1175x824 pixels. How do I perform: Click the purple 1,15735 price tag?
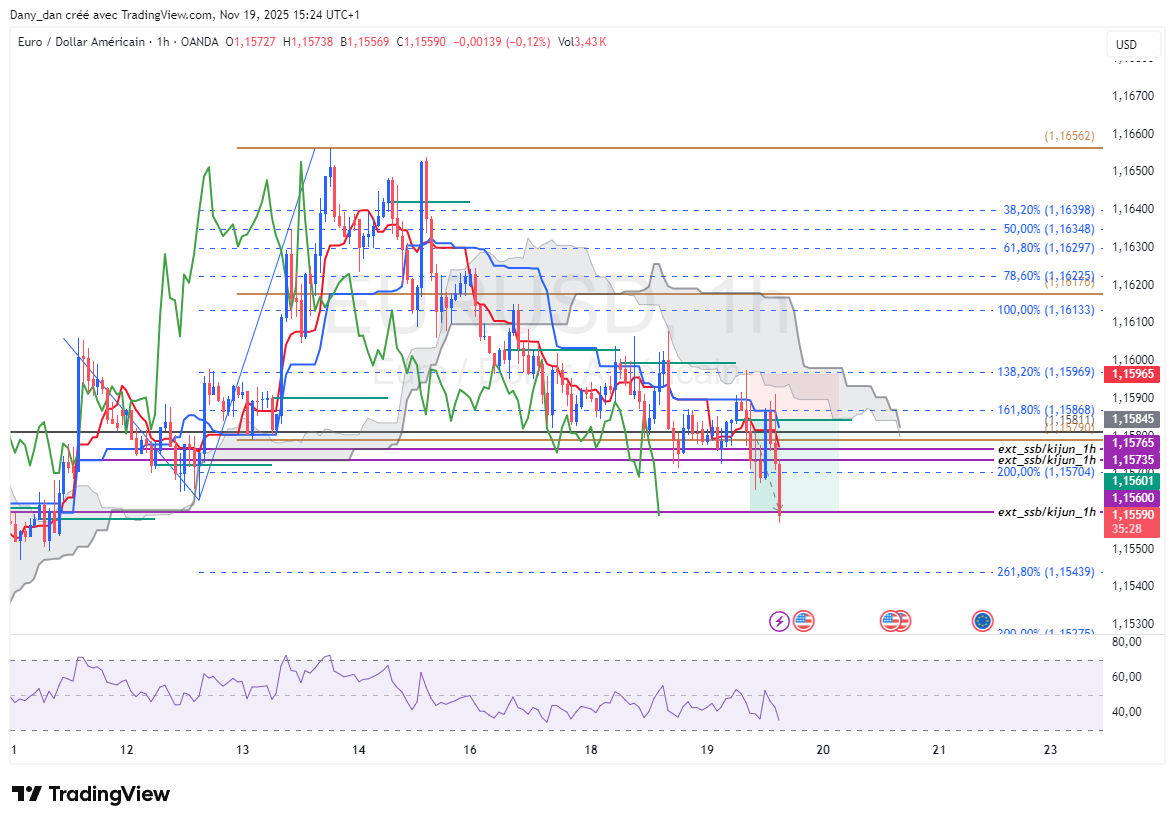tap(1132, 459)
